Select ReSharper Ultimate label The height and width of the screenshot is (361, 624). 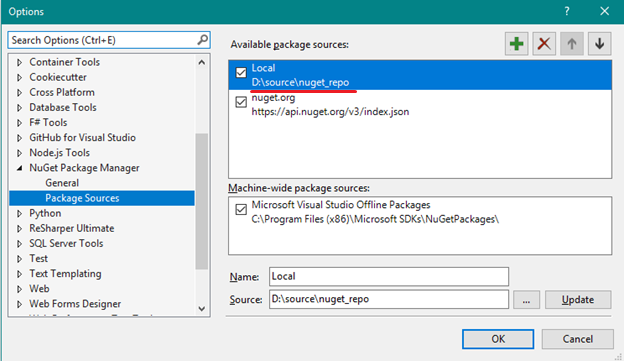(x=72, y=228)
